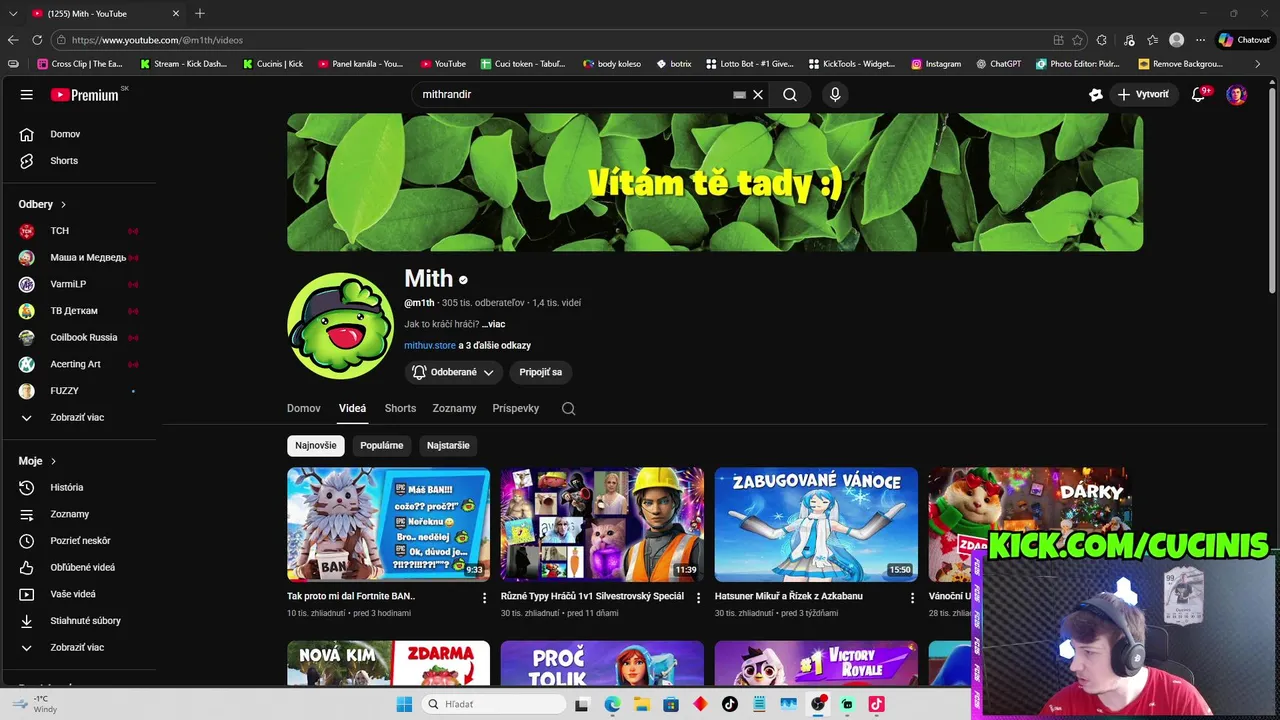Reload the page in the browser

[x=37, y=40]
